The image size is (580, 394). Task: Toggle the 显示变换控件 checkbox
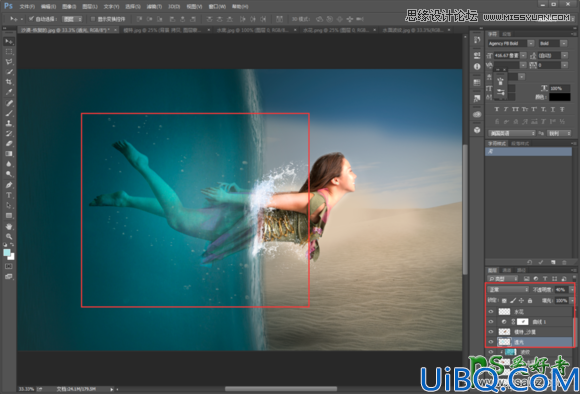[93, 19]
